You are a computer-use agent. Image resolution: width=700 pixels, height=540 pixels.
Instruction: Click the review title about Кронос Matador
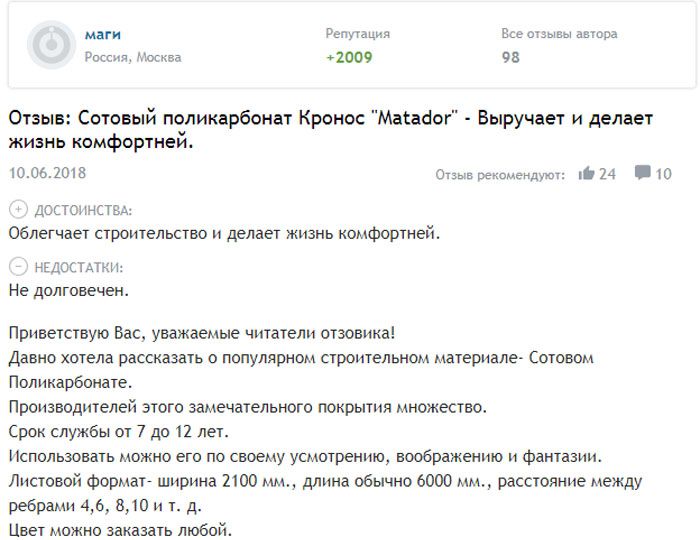[330, 130]
